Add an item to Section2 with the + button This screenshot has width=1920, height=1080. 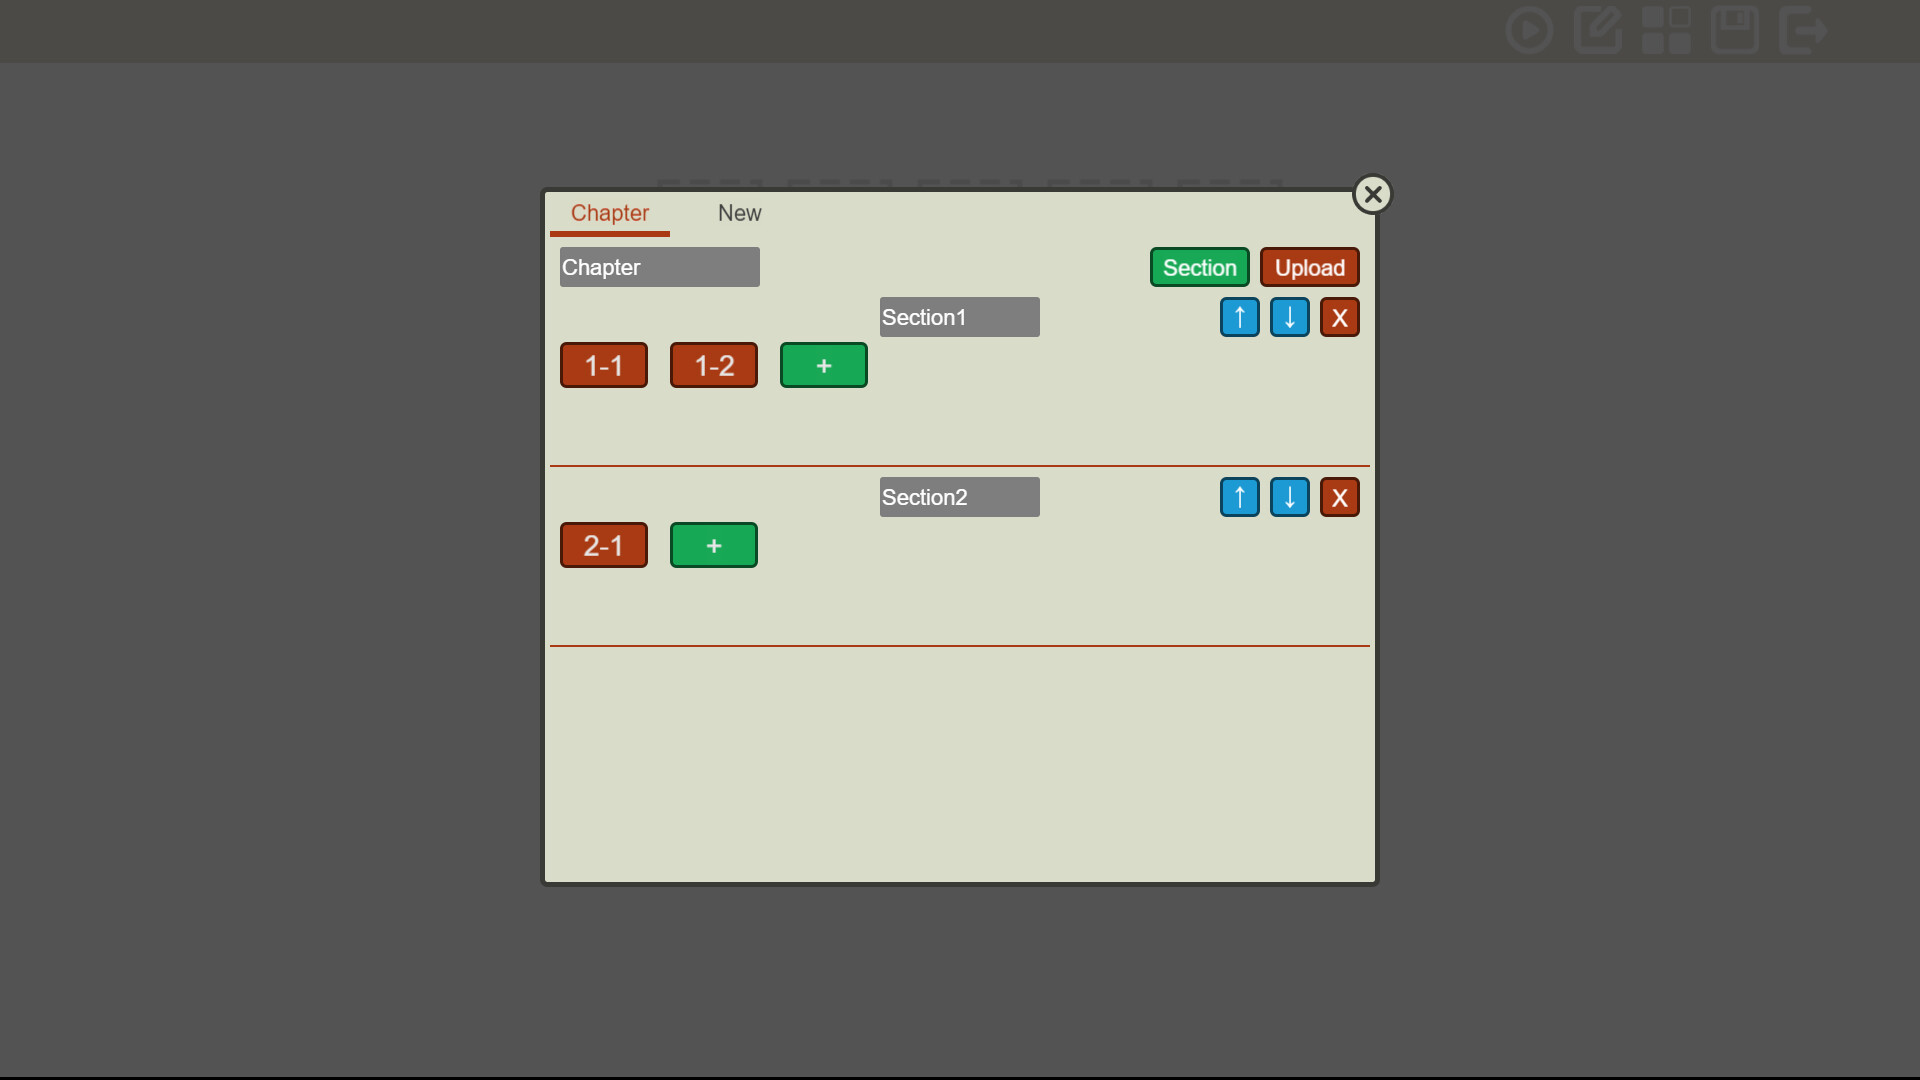(713, 545)
